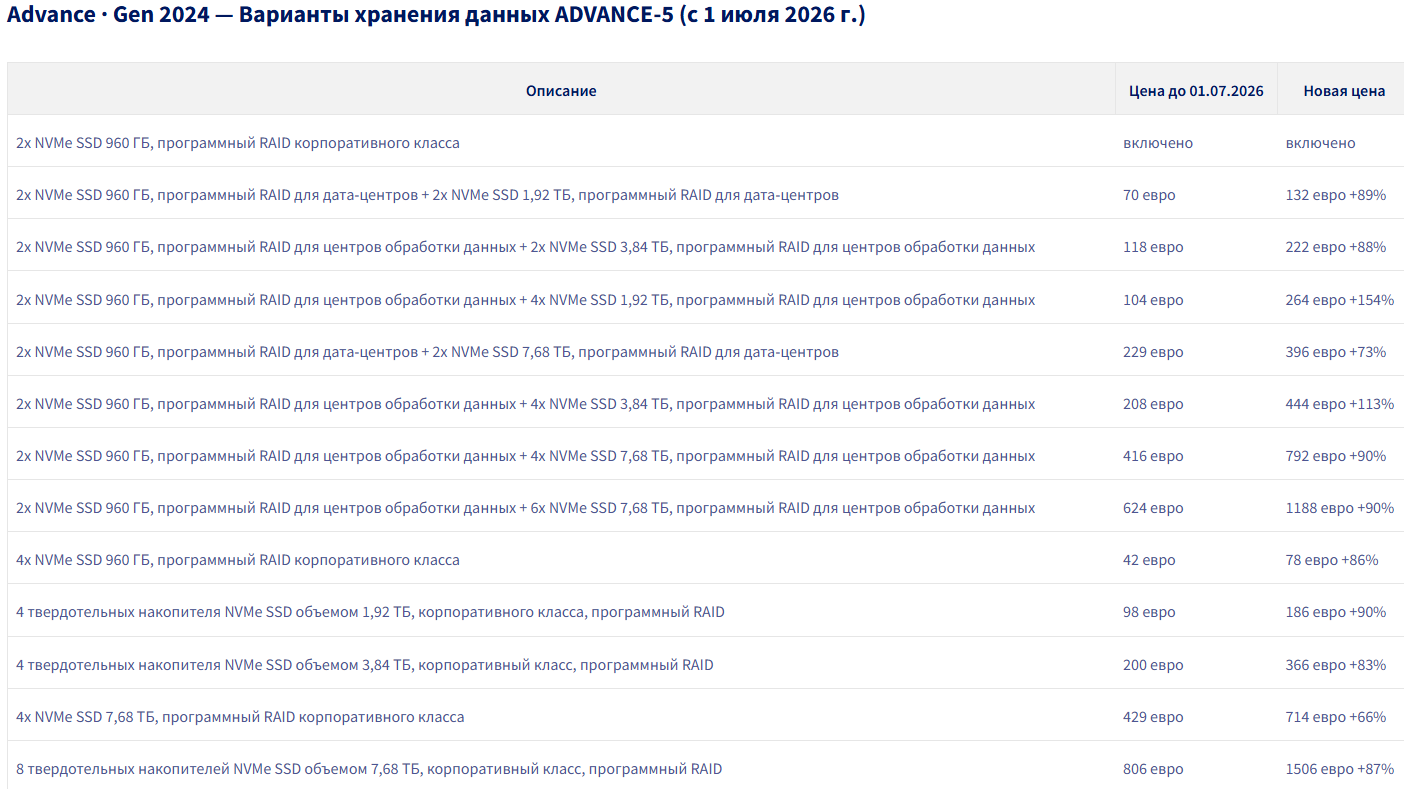Click the old price "624 евро"

pyautogui.click(x=1153, y=508)
